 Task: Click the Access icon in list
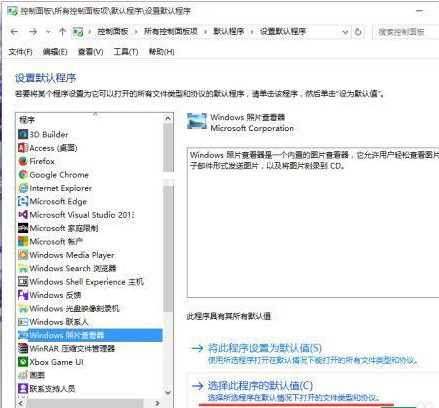point(23,148)
